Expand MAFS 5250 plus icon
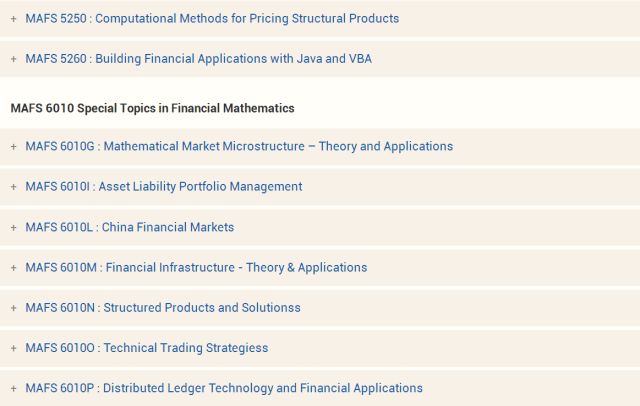Viewport: 640px width, 406px height. point(13,19)
